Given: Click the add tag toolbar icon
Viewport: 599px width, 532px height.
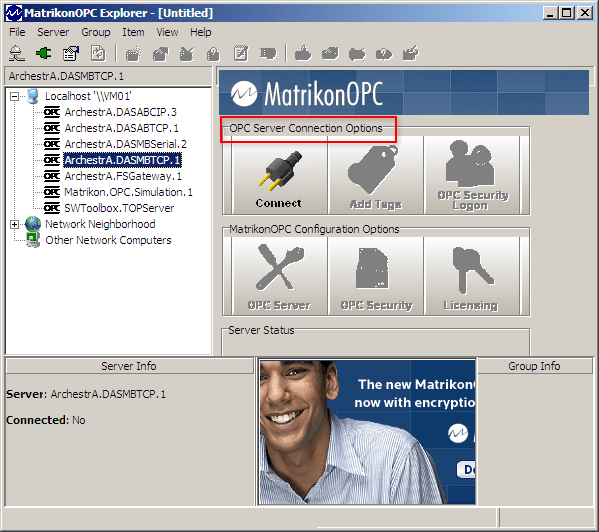Looking at the screenshot, I should [x=303, y=53].
